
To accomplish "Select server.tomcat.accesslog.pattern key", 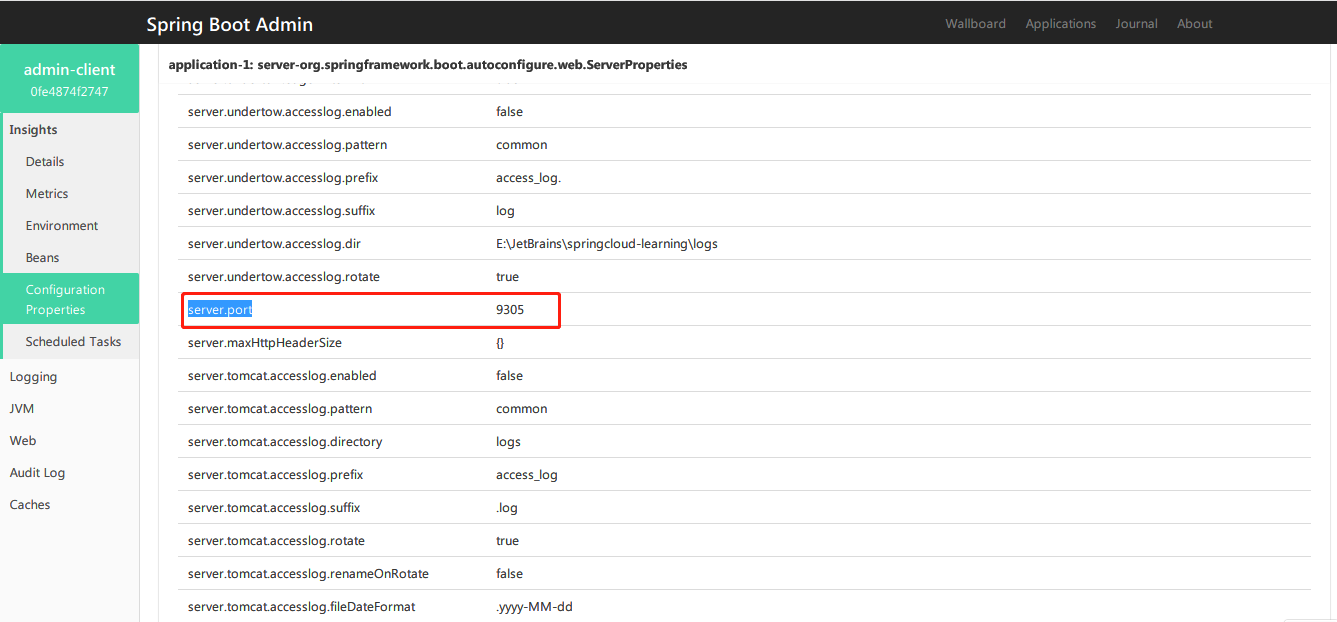I will [280, 409].
